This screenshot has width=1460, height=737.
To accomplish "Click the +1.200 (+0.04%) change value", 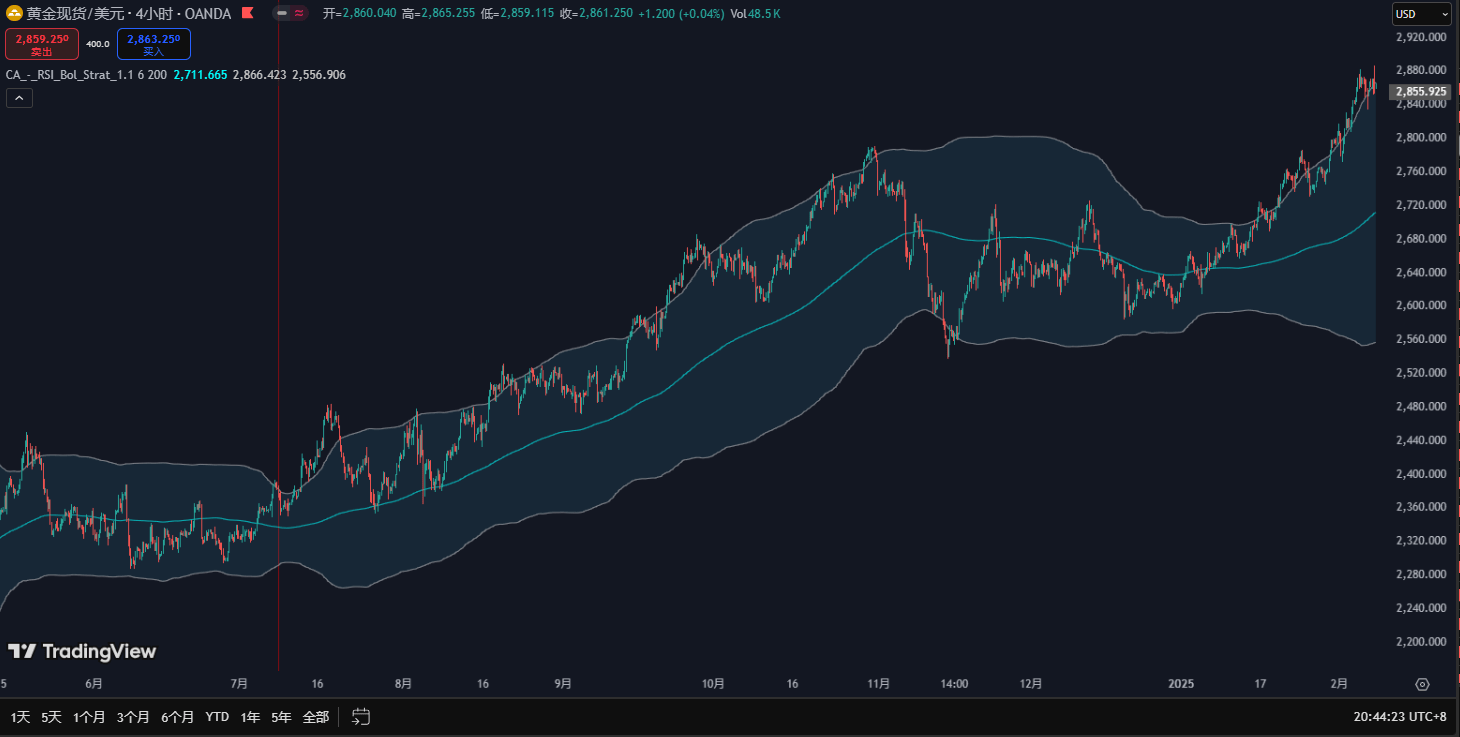I will 681,14.
